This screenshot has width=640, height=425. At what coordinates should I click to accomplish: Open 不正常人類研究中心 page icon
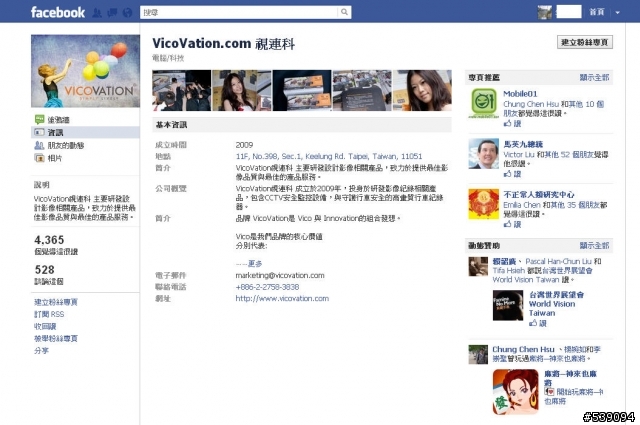[x=484, y=204]
